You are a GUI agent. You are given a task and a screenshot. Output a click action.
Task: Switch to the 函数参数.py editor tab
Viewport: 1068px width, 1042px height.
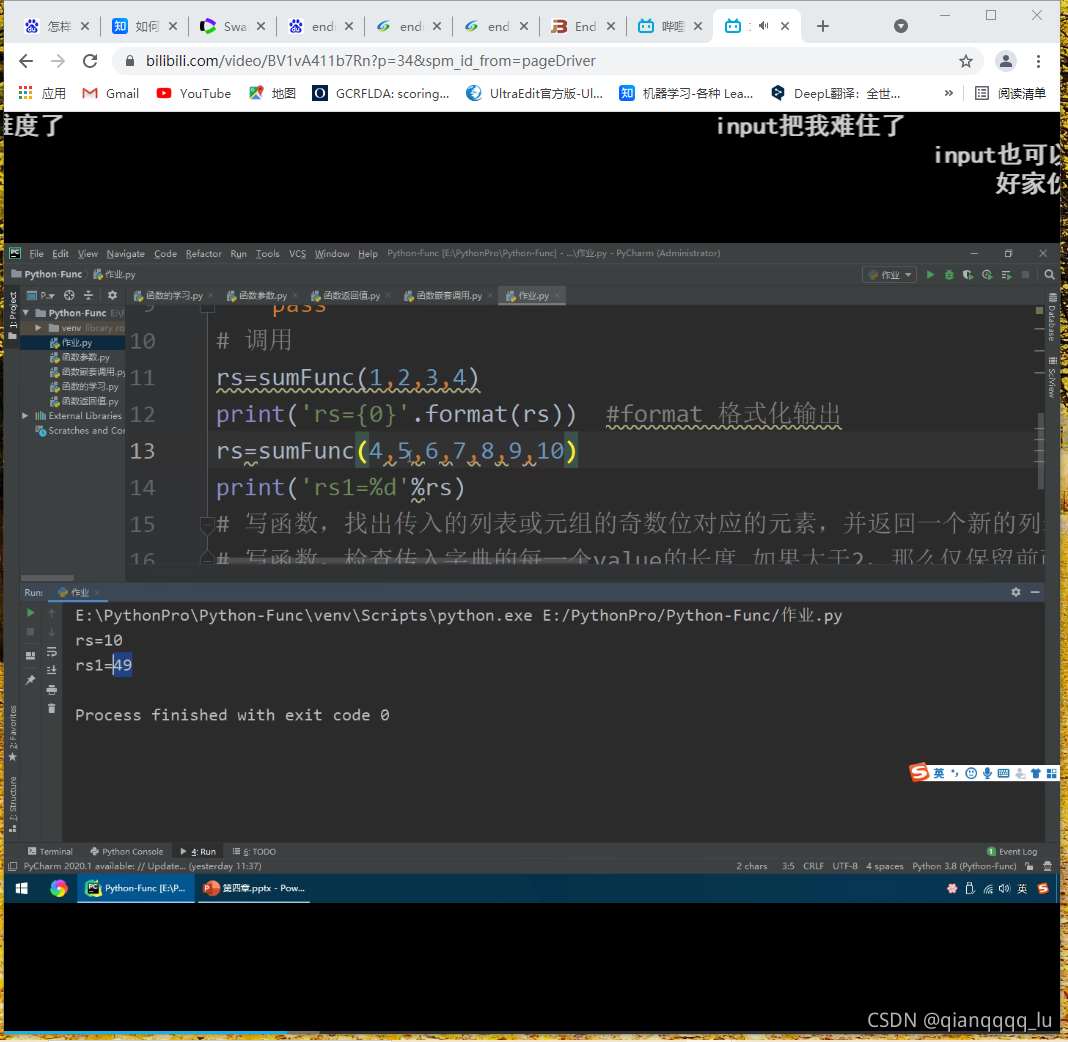point(257,296)
